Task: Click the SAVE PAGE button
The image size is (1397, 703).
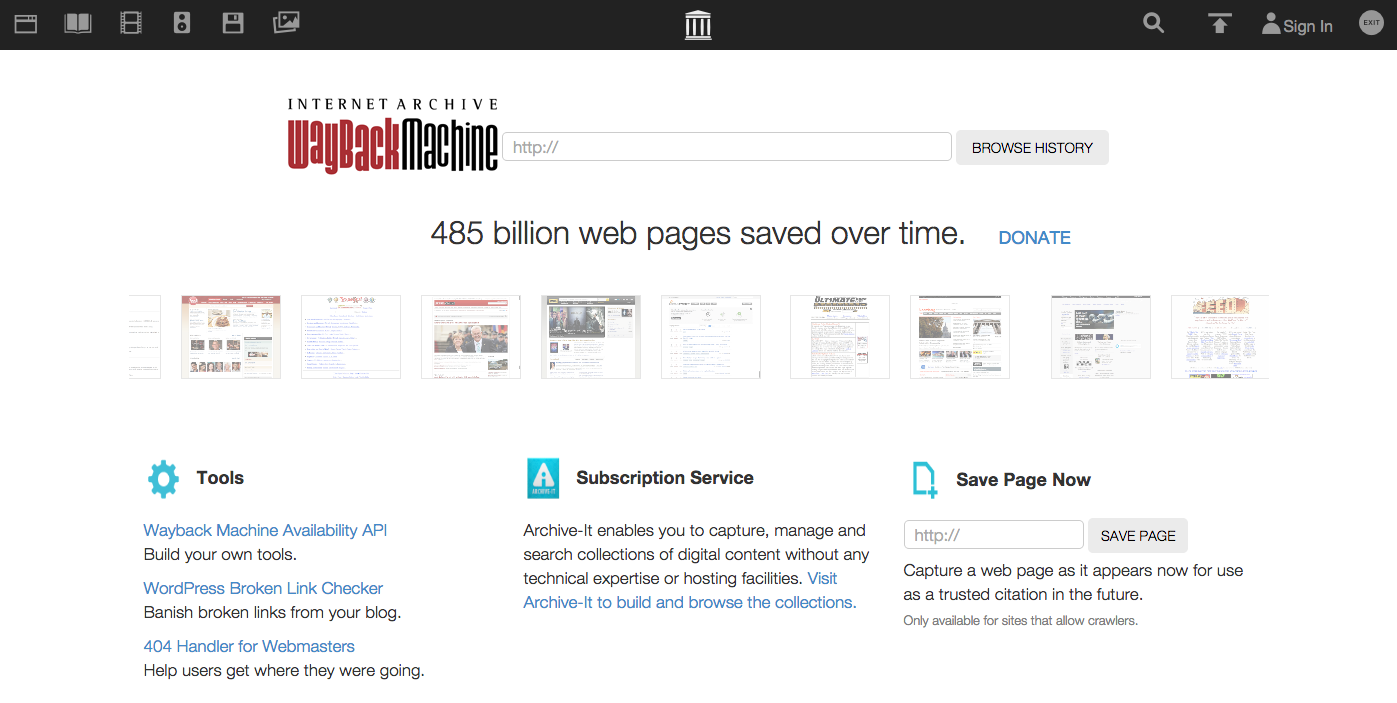Action: click(x=1138, y=535)
